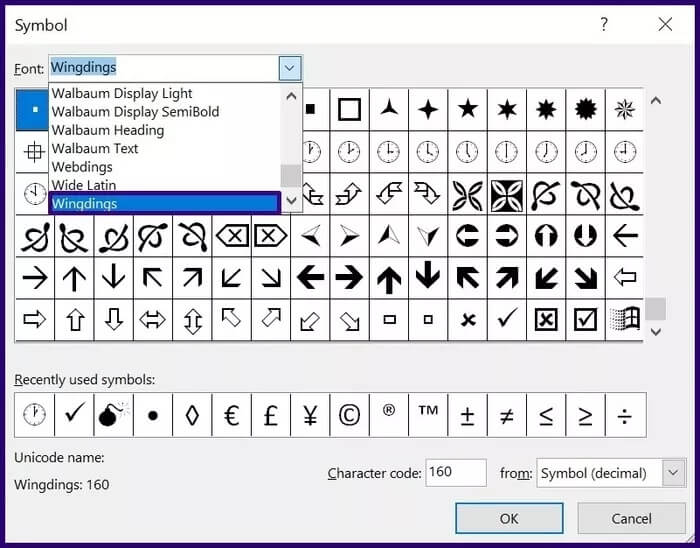
Task: Select the diamond from recent symbols
Action: pos(192,415)
